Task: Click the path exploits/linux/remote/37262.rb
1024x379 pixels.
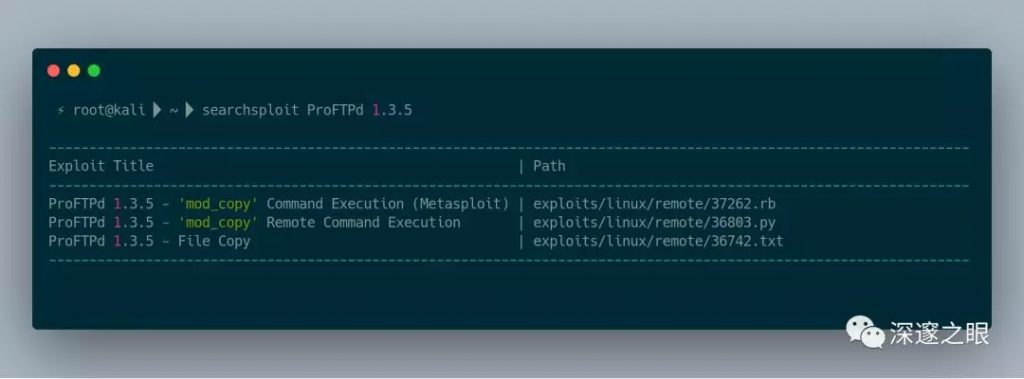Action: point(654,204)
